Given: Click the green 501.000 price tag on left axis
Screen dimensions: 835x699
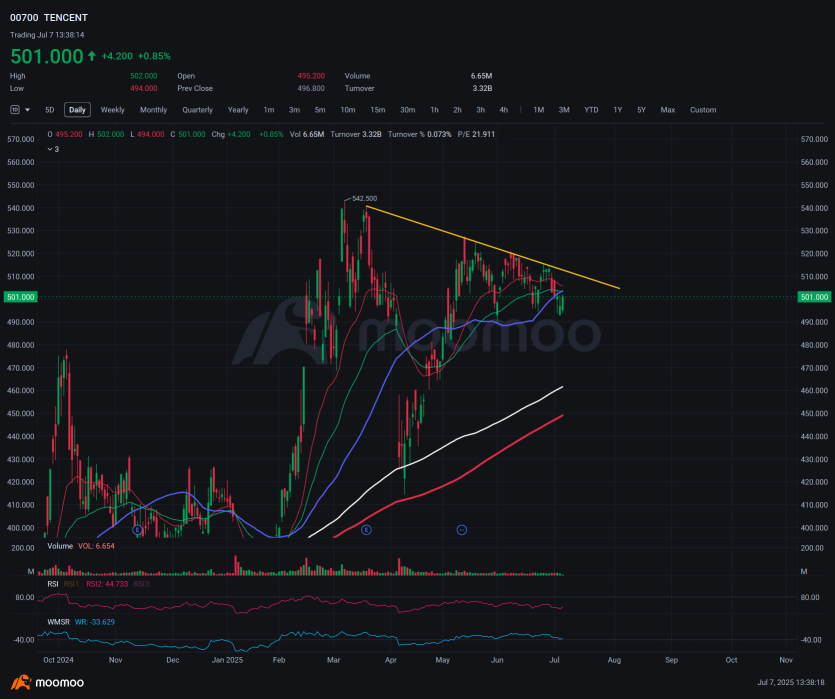Looking at the screenshot, I should pyautogui.click(x=20, y=297).
